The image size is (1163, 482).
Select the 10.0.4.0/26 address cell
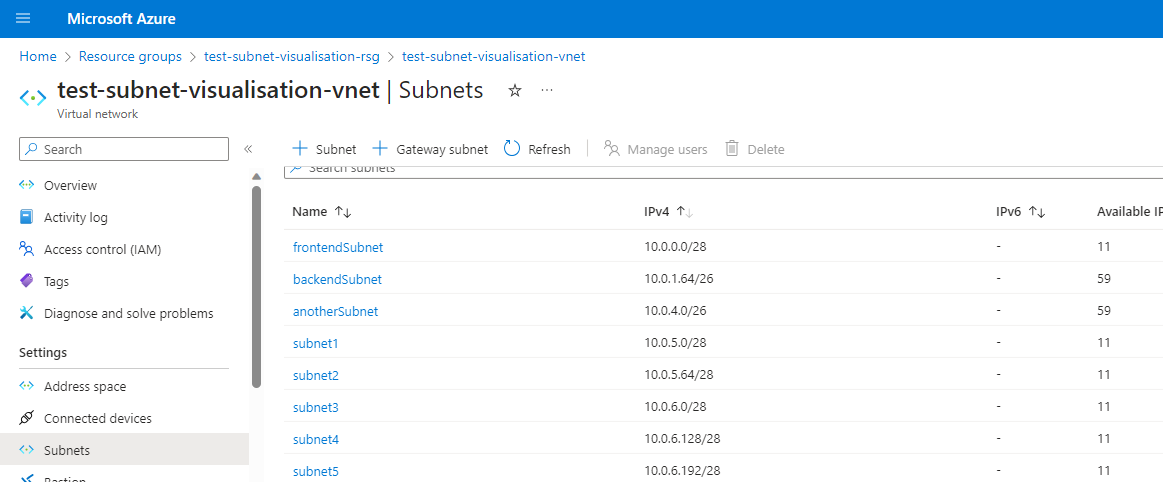pos(675,311)
